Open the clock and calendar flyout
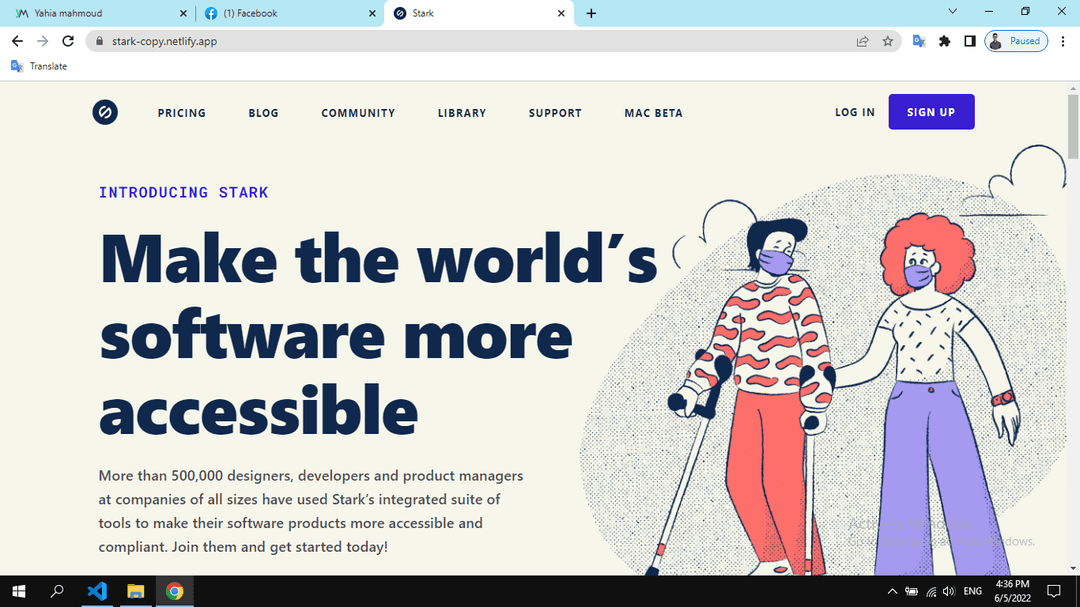 click(1012, 591)
